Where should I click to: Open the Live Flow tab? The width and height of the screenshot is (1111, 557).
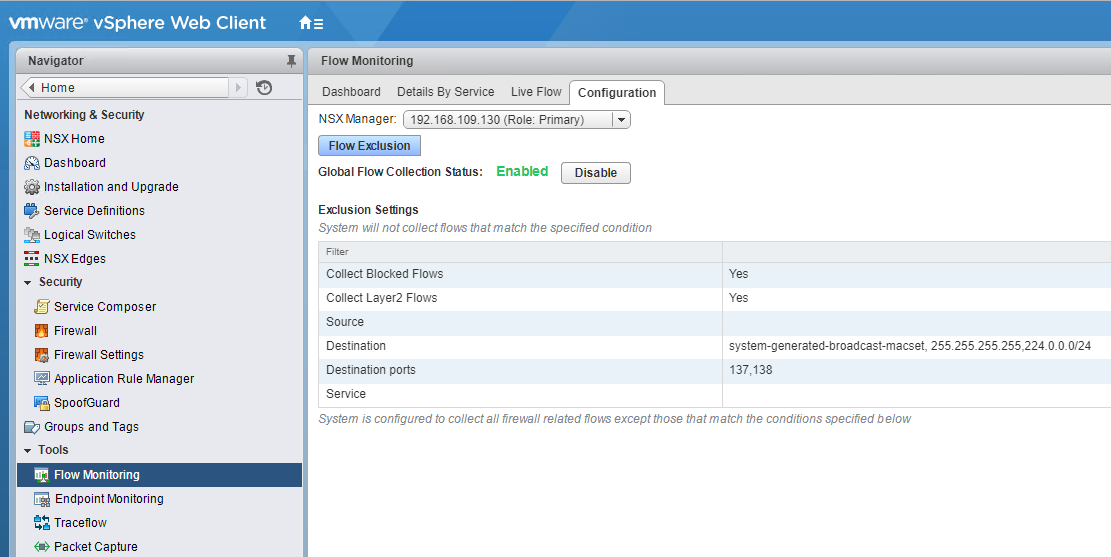536,92
